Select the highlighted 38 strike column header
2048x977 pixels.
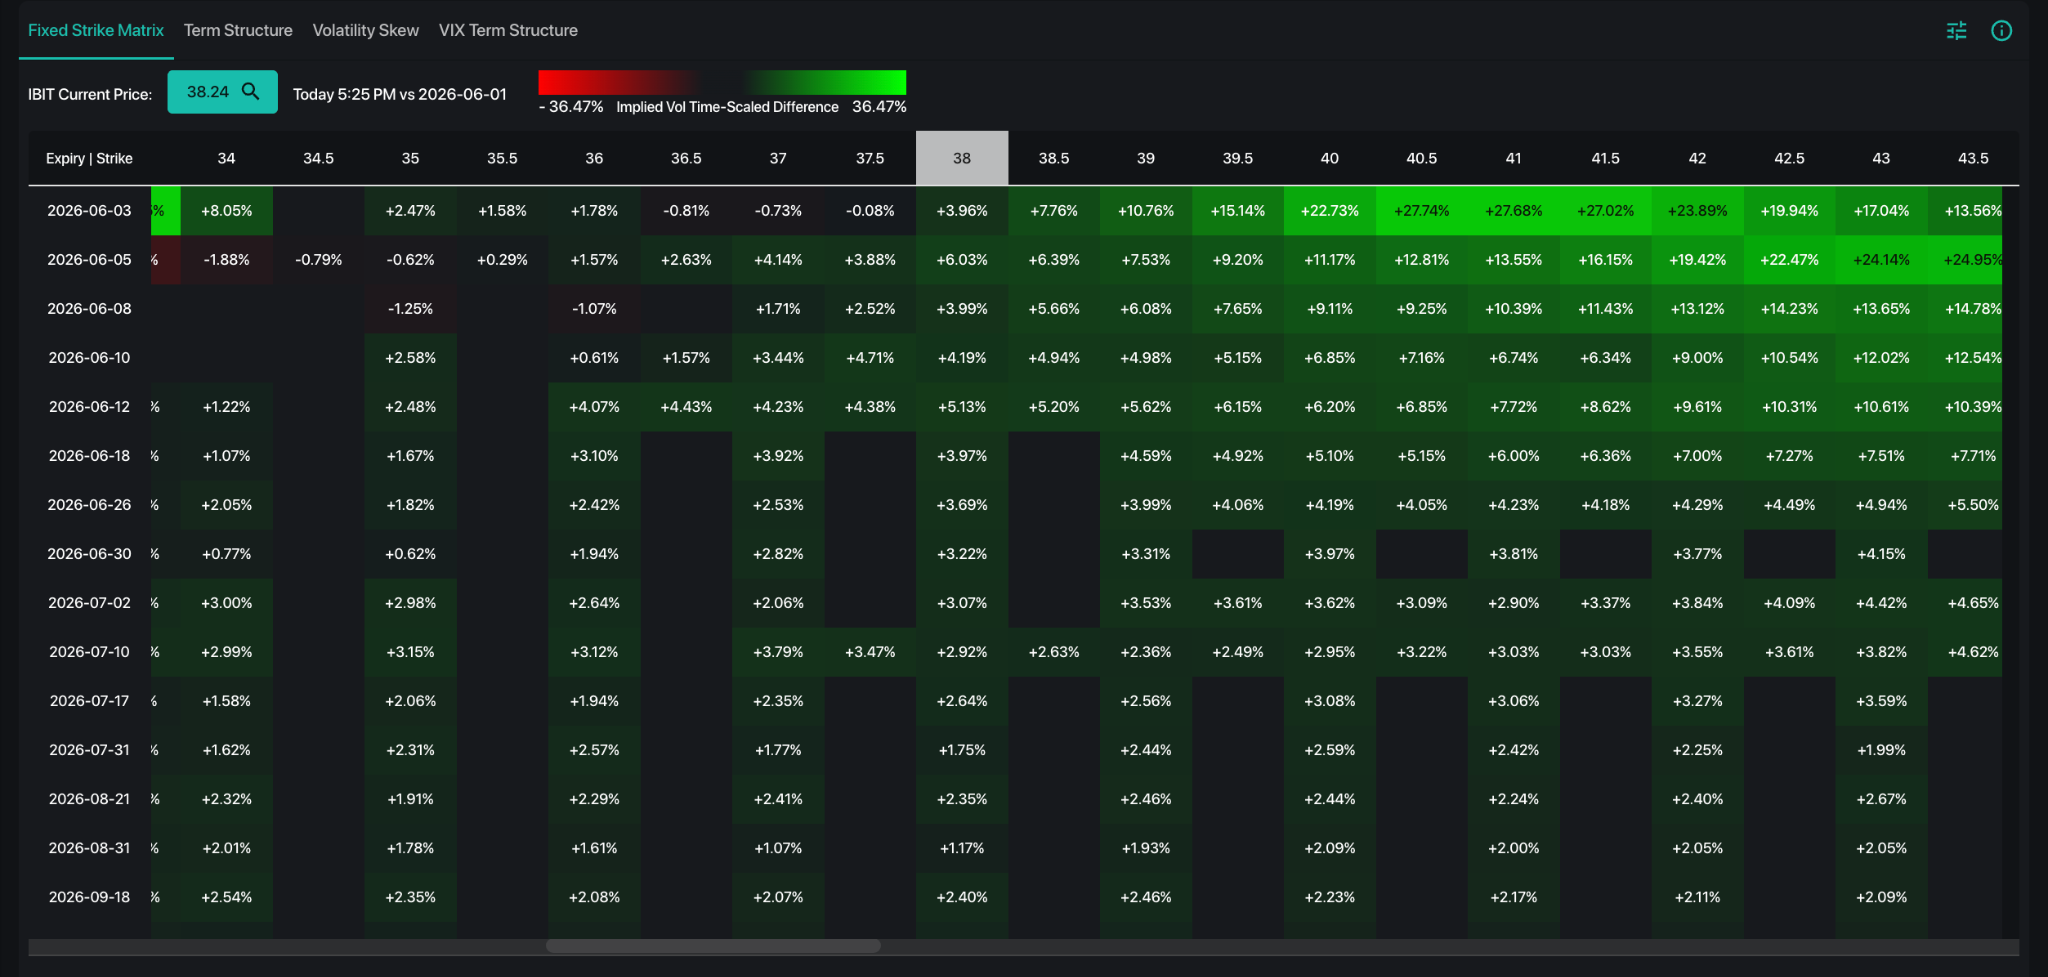(x=962, y=158)
